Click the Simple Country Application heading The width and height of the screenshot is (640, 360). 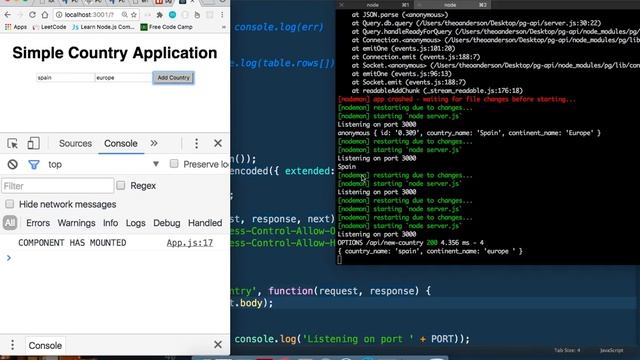click(x=115, y=53)
